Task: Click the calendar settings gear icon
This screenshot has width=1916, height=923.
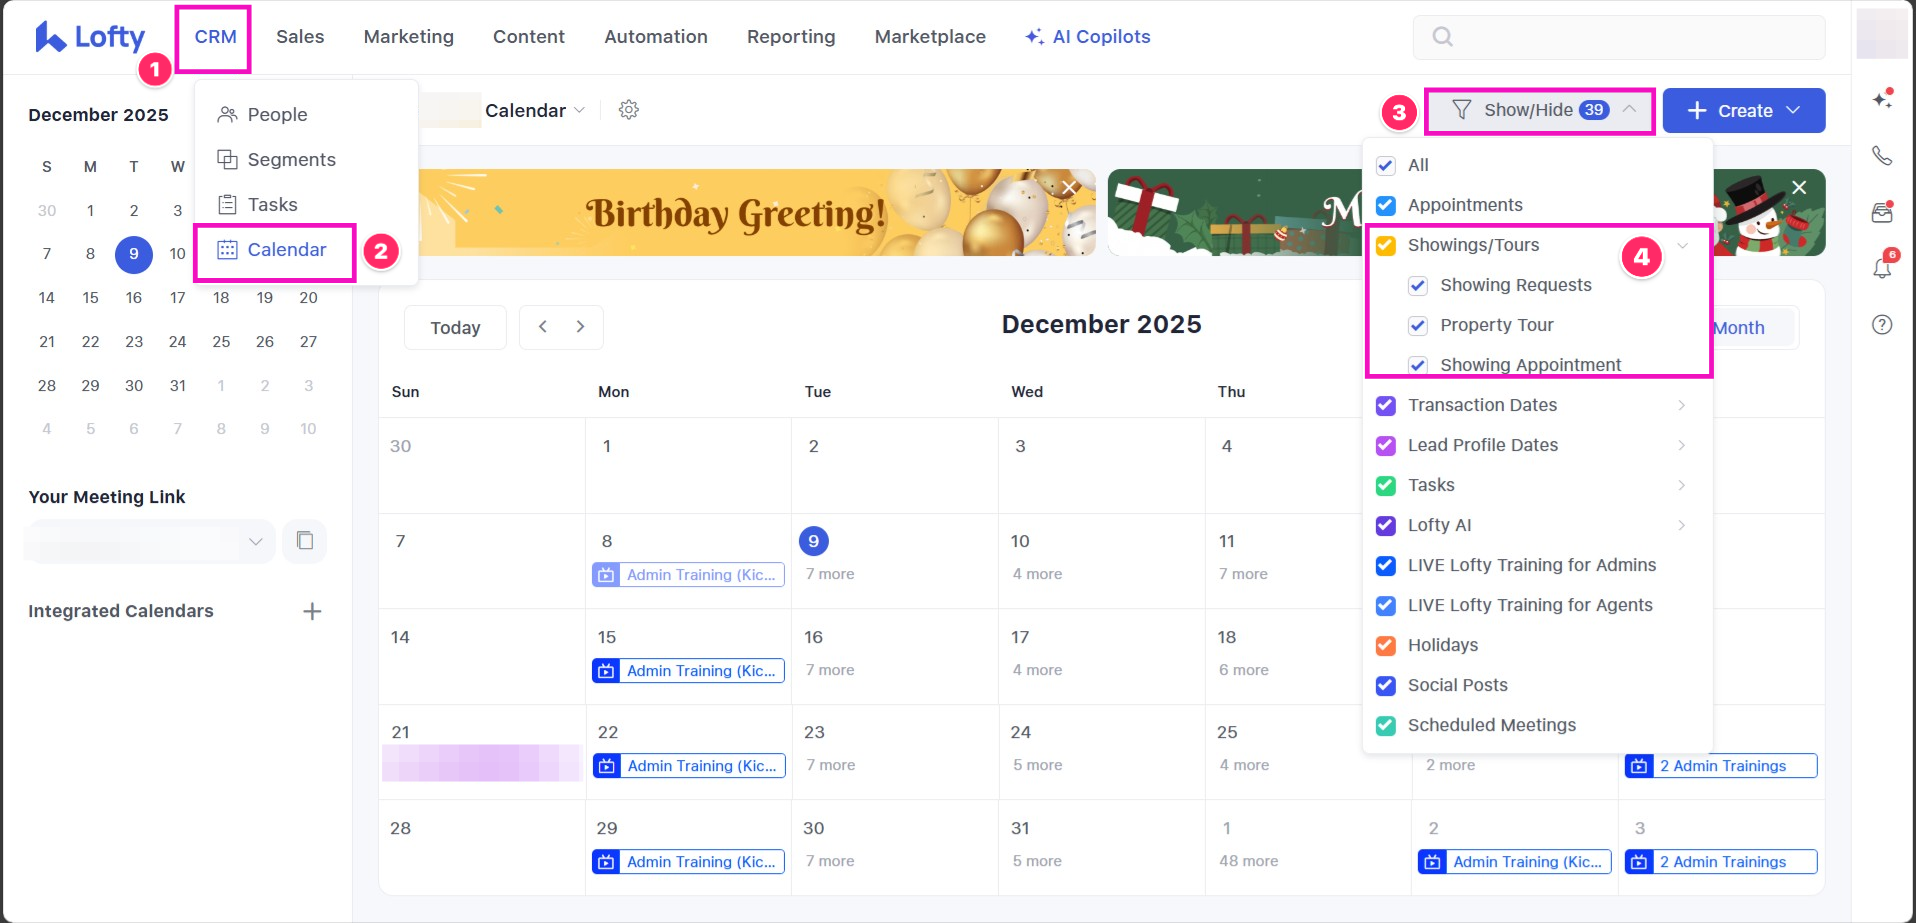Action: [x=628, y=110]
